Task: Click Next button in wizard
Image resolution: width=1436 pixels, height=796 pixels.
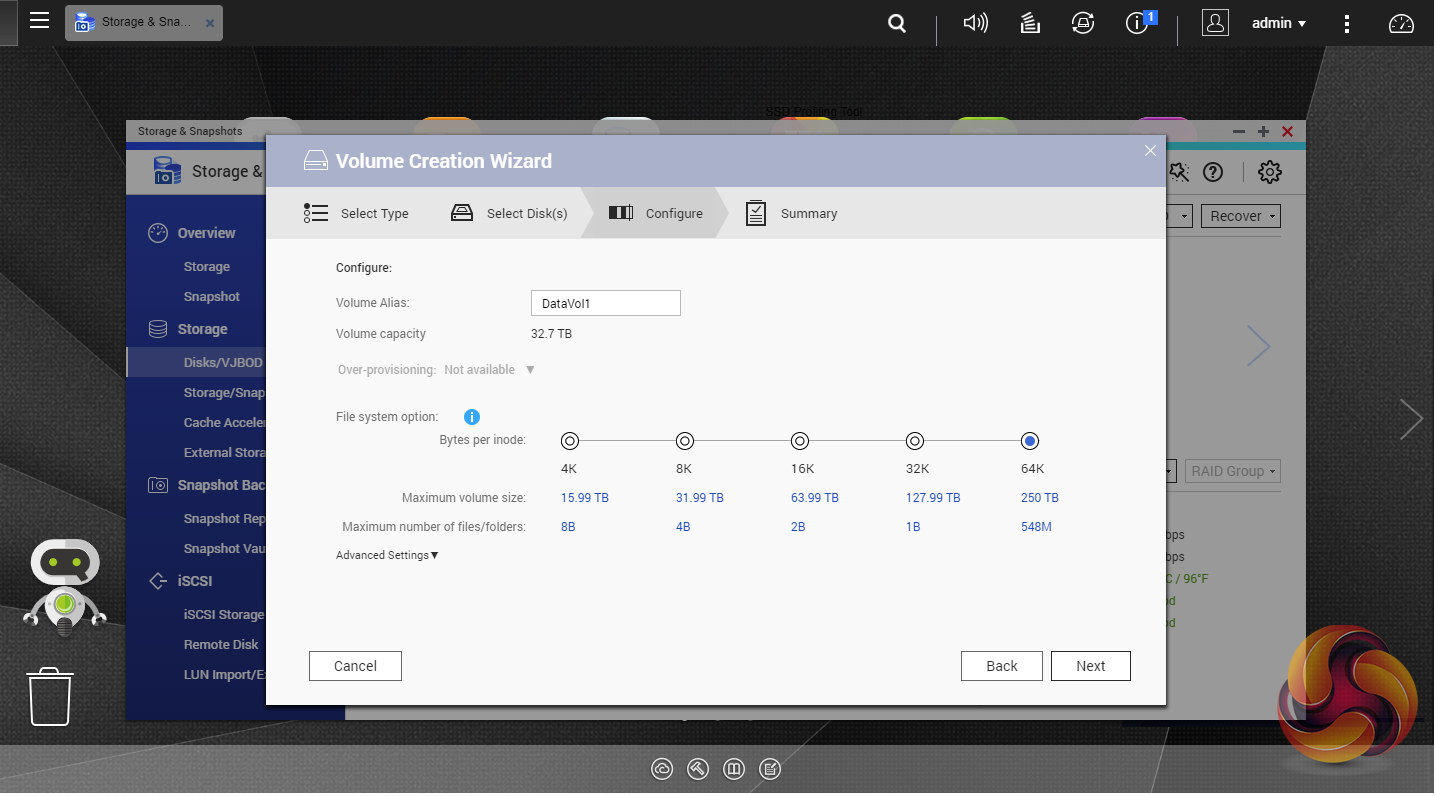Action: (x=1090, y=666)
